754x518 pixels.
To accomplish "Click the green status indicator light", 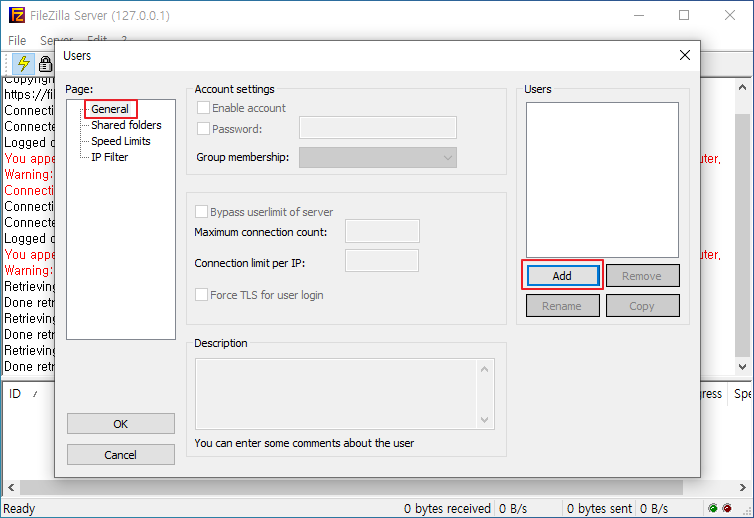I will pos(713,508).
